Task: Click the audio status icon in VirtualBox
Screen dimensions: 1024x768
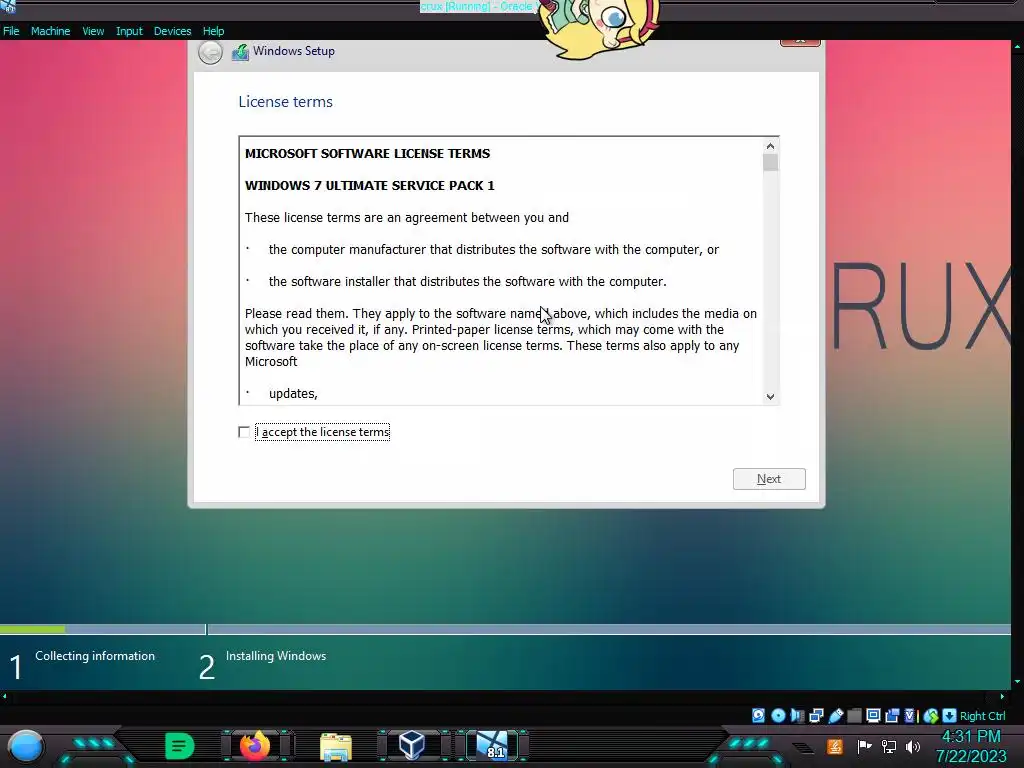Action: (797, 716)
